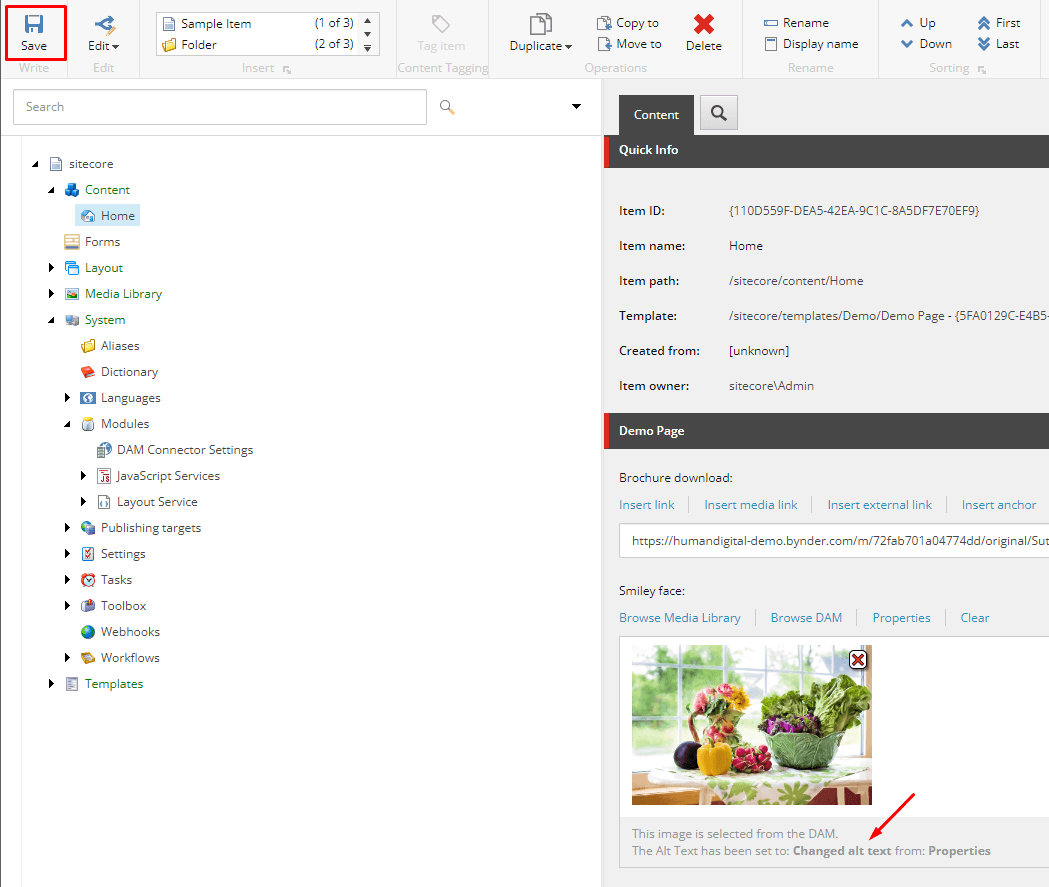Select the Content tab
Image resolution: width=1049 pixels, height=887 pixels.
[656, 115]
